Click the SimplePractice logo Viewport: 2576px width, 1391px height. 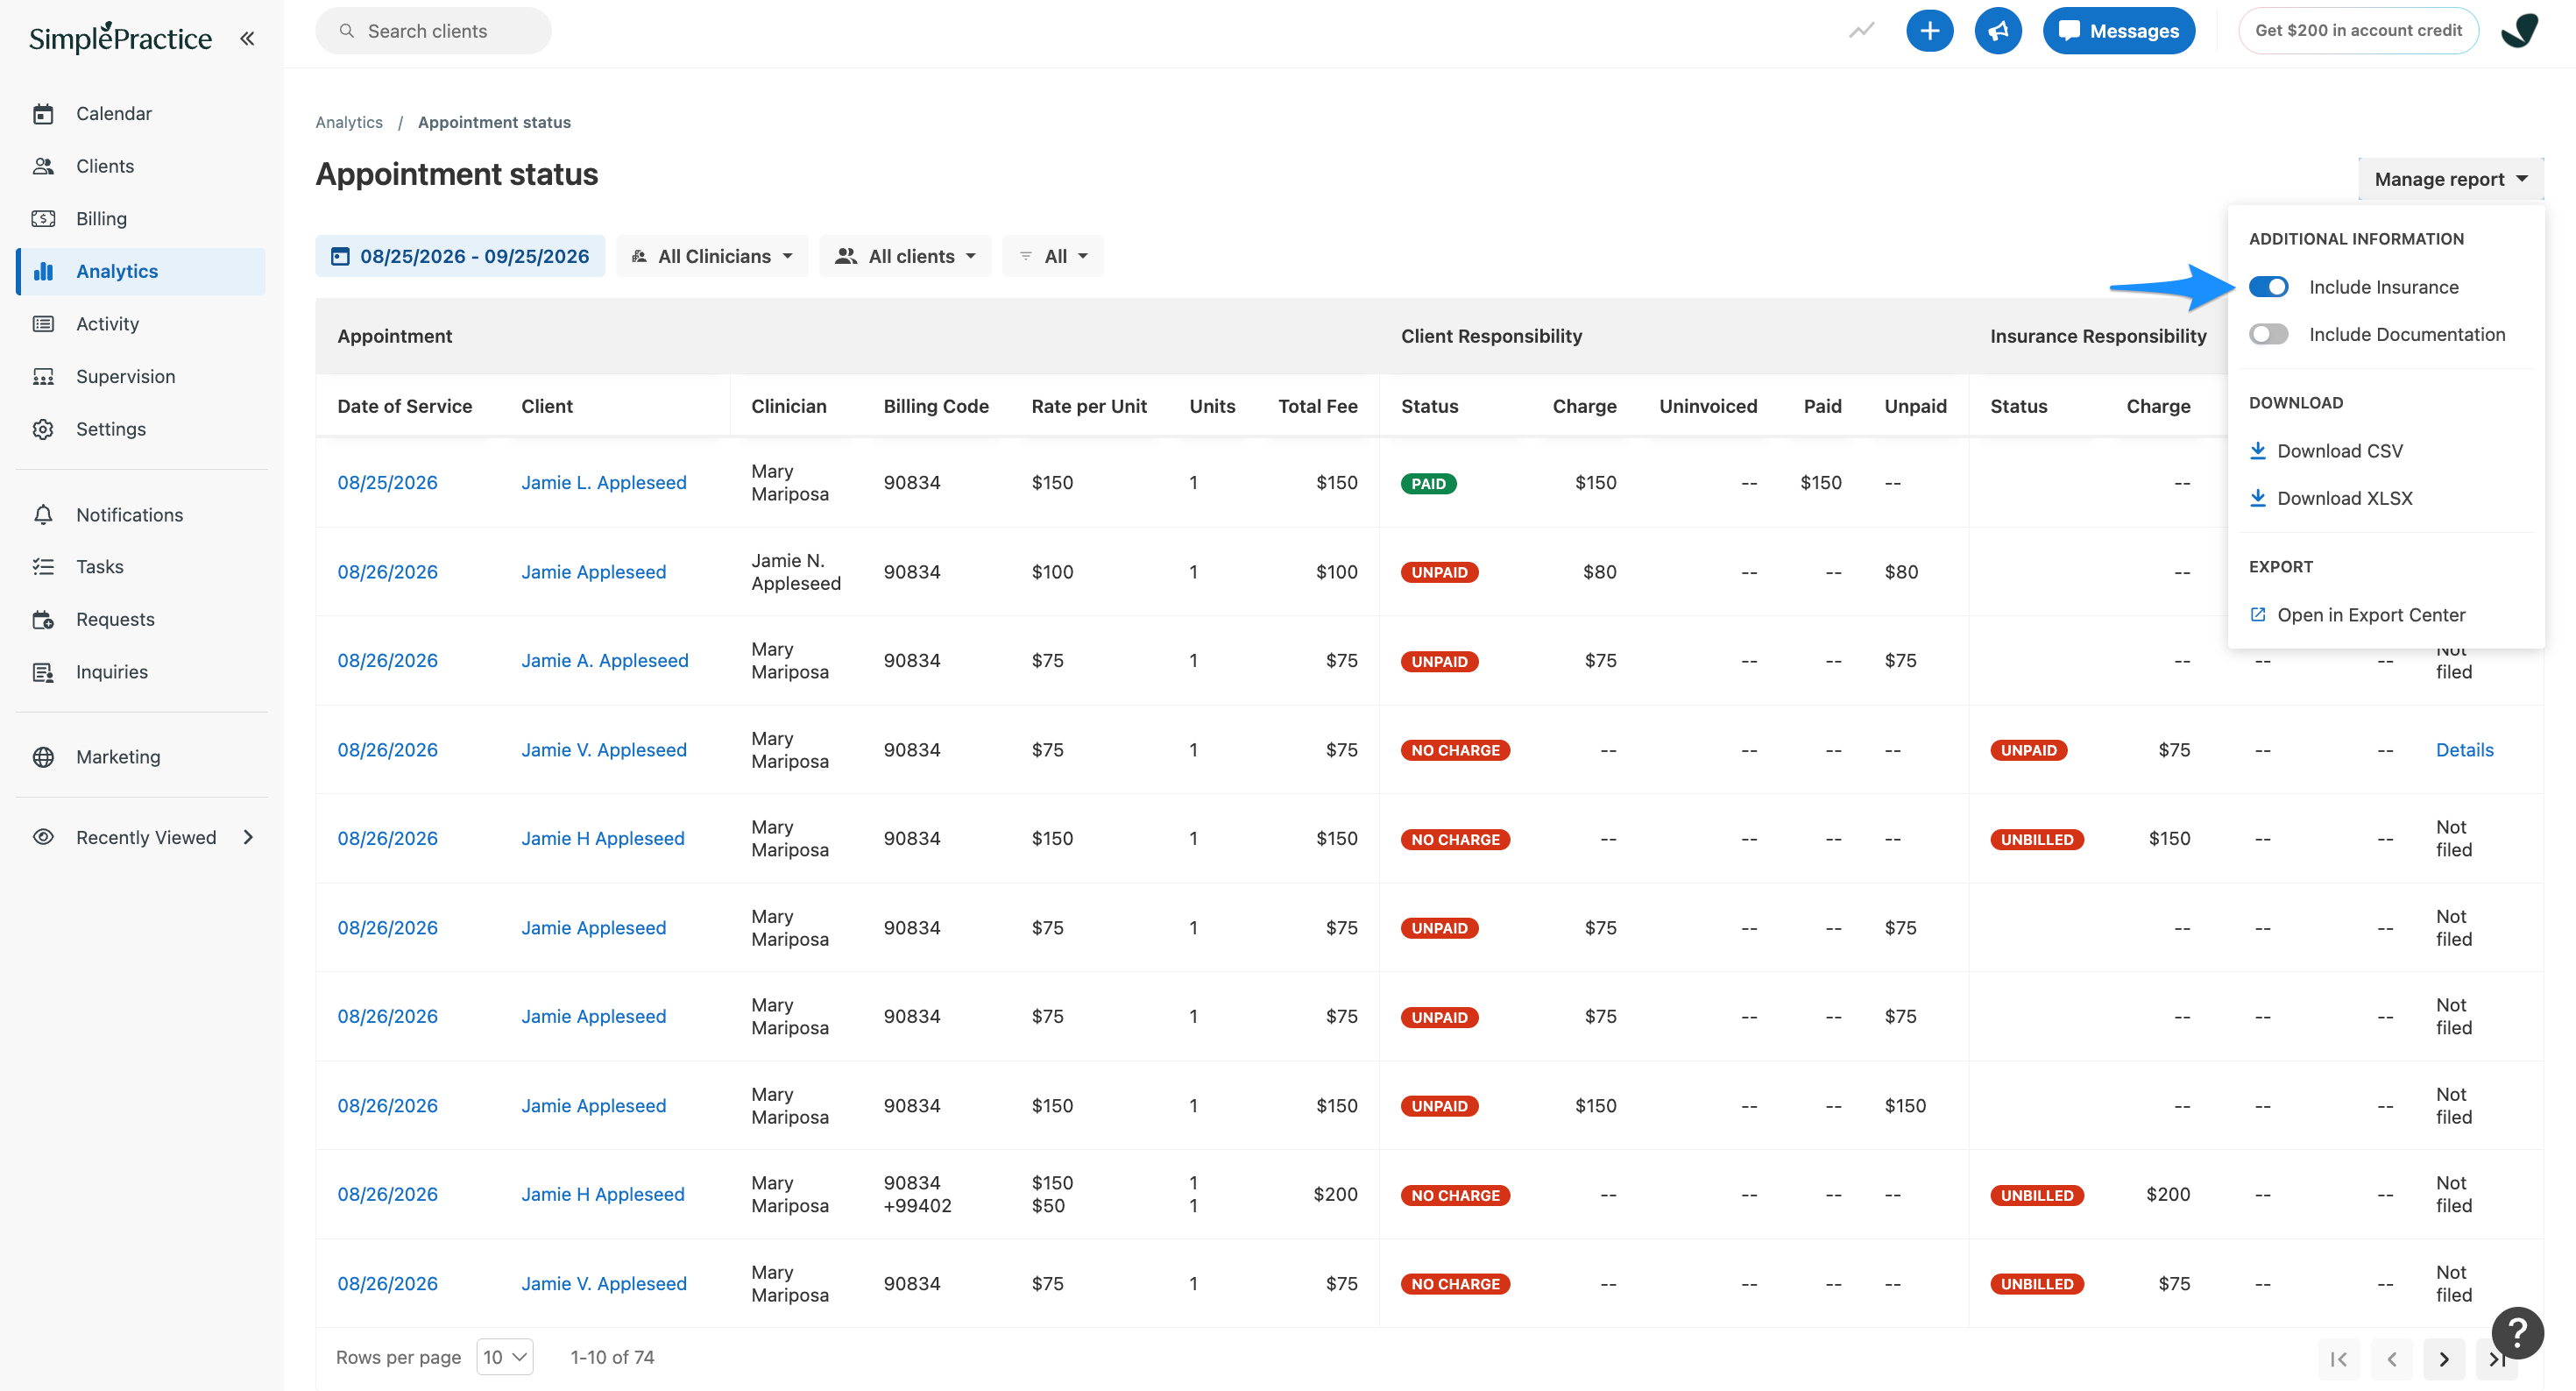[120, 38]
